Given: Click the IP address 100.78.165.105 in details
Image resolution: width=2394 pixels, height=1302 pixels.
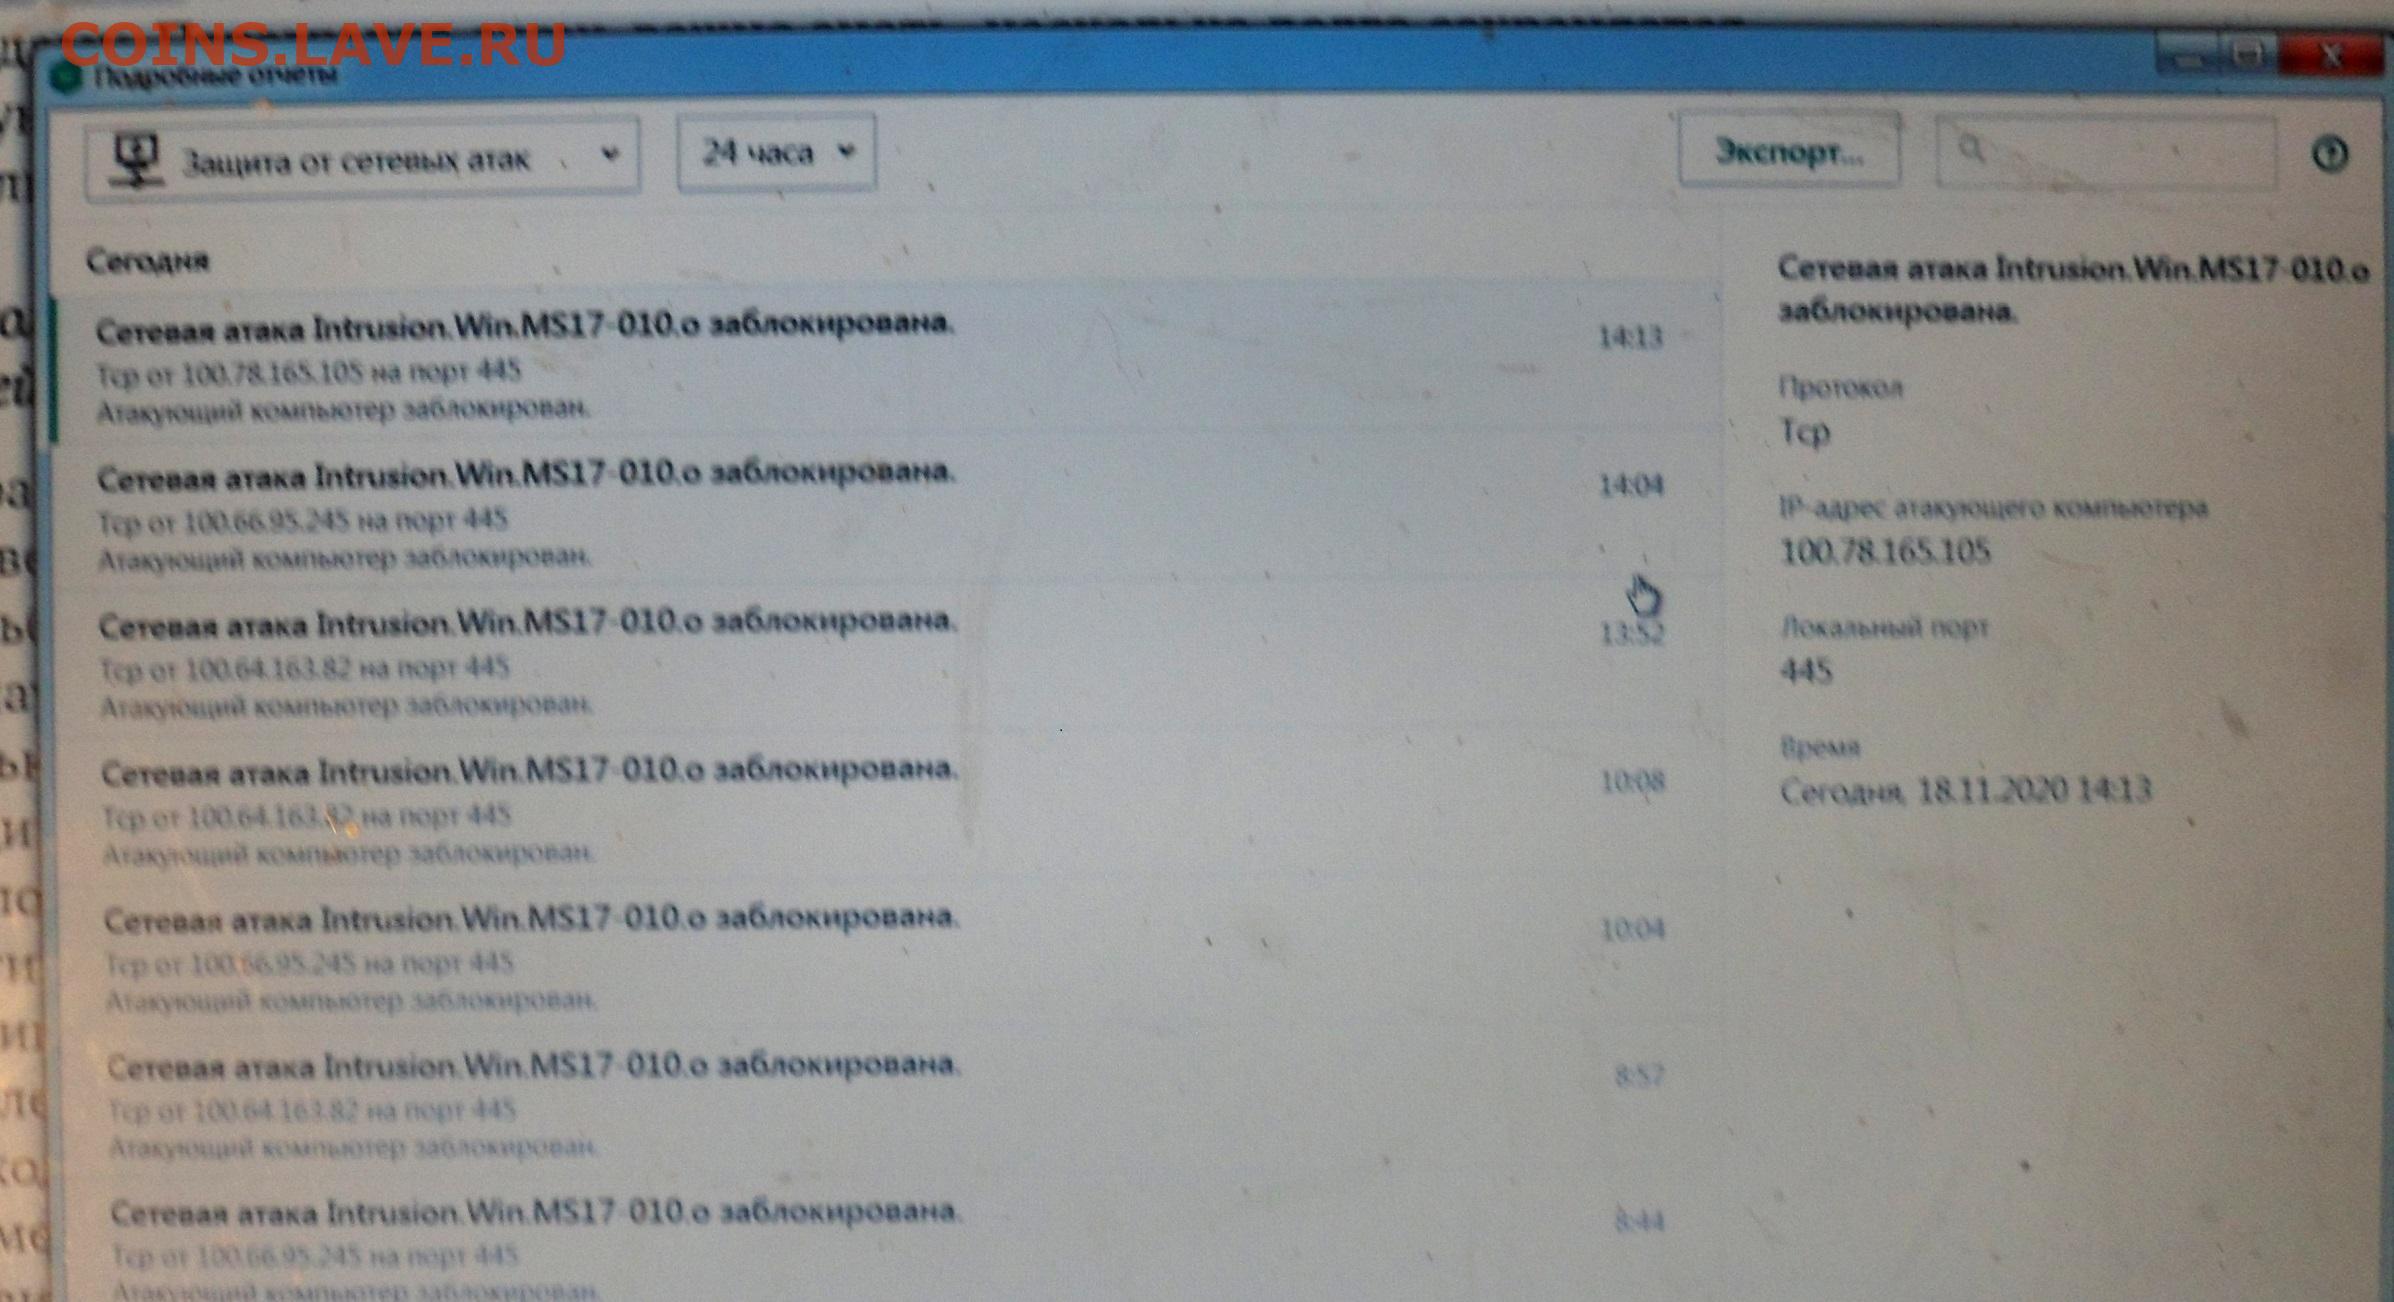Looking at the screenshot, I should pos(1886,551).
